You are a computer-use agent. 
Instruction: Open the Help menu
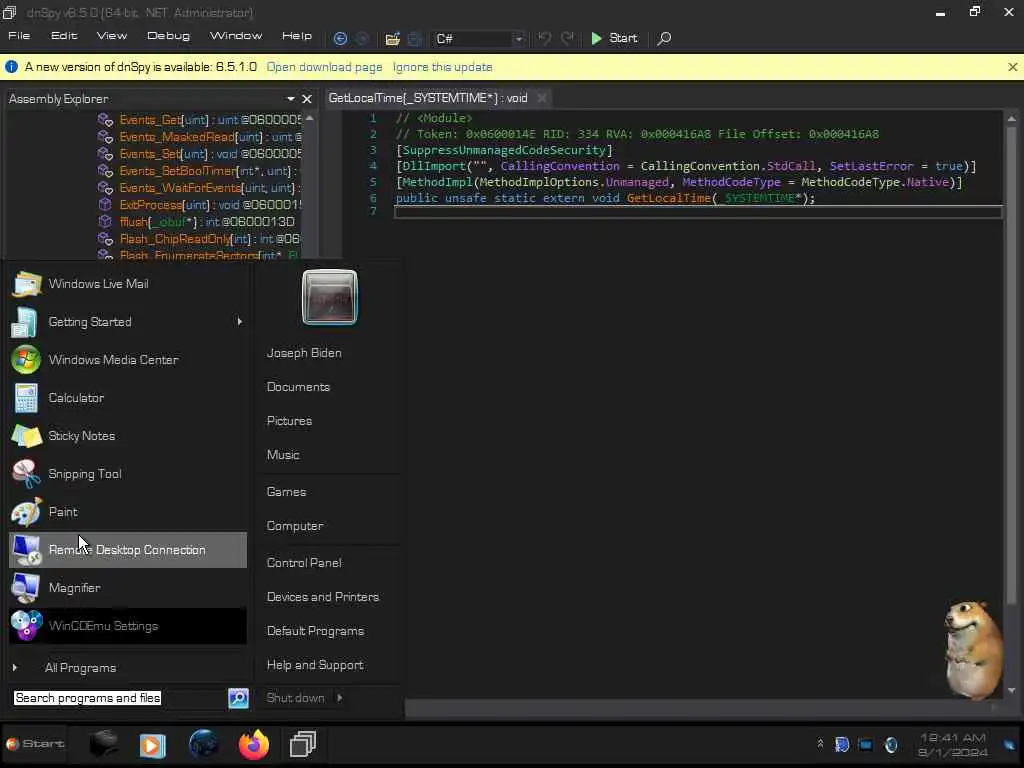tap(296, 36)
